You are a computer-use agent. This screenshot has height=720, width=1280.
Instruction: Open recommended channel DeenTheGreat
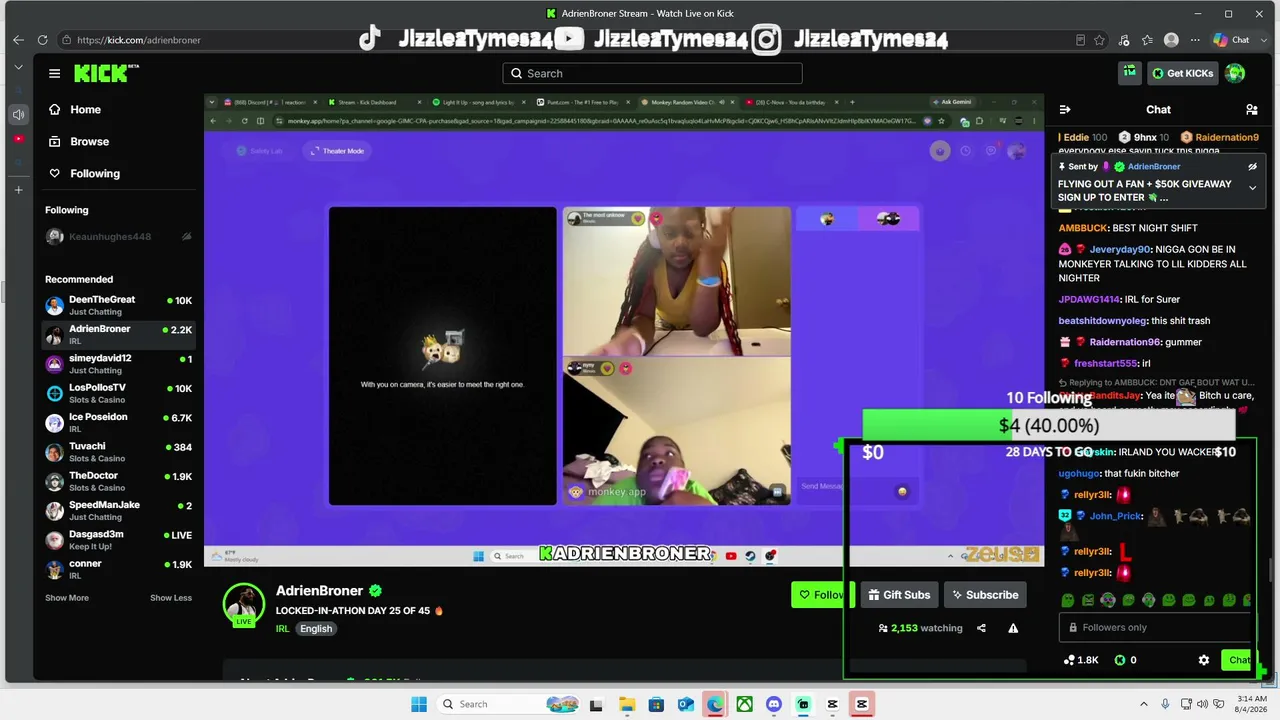click(x=118, y=305)
